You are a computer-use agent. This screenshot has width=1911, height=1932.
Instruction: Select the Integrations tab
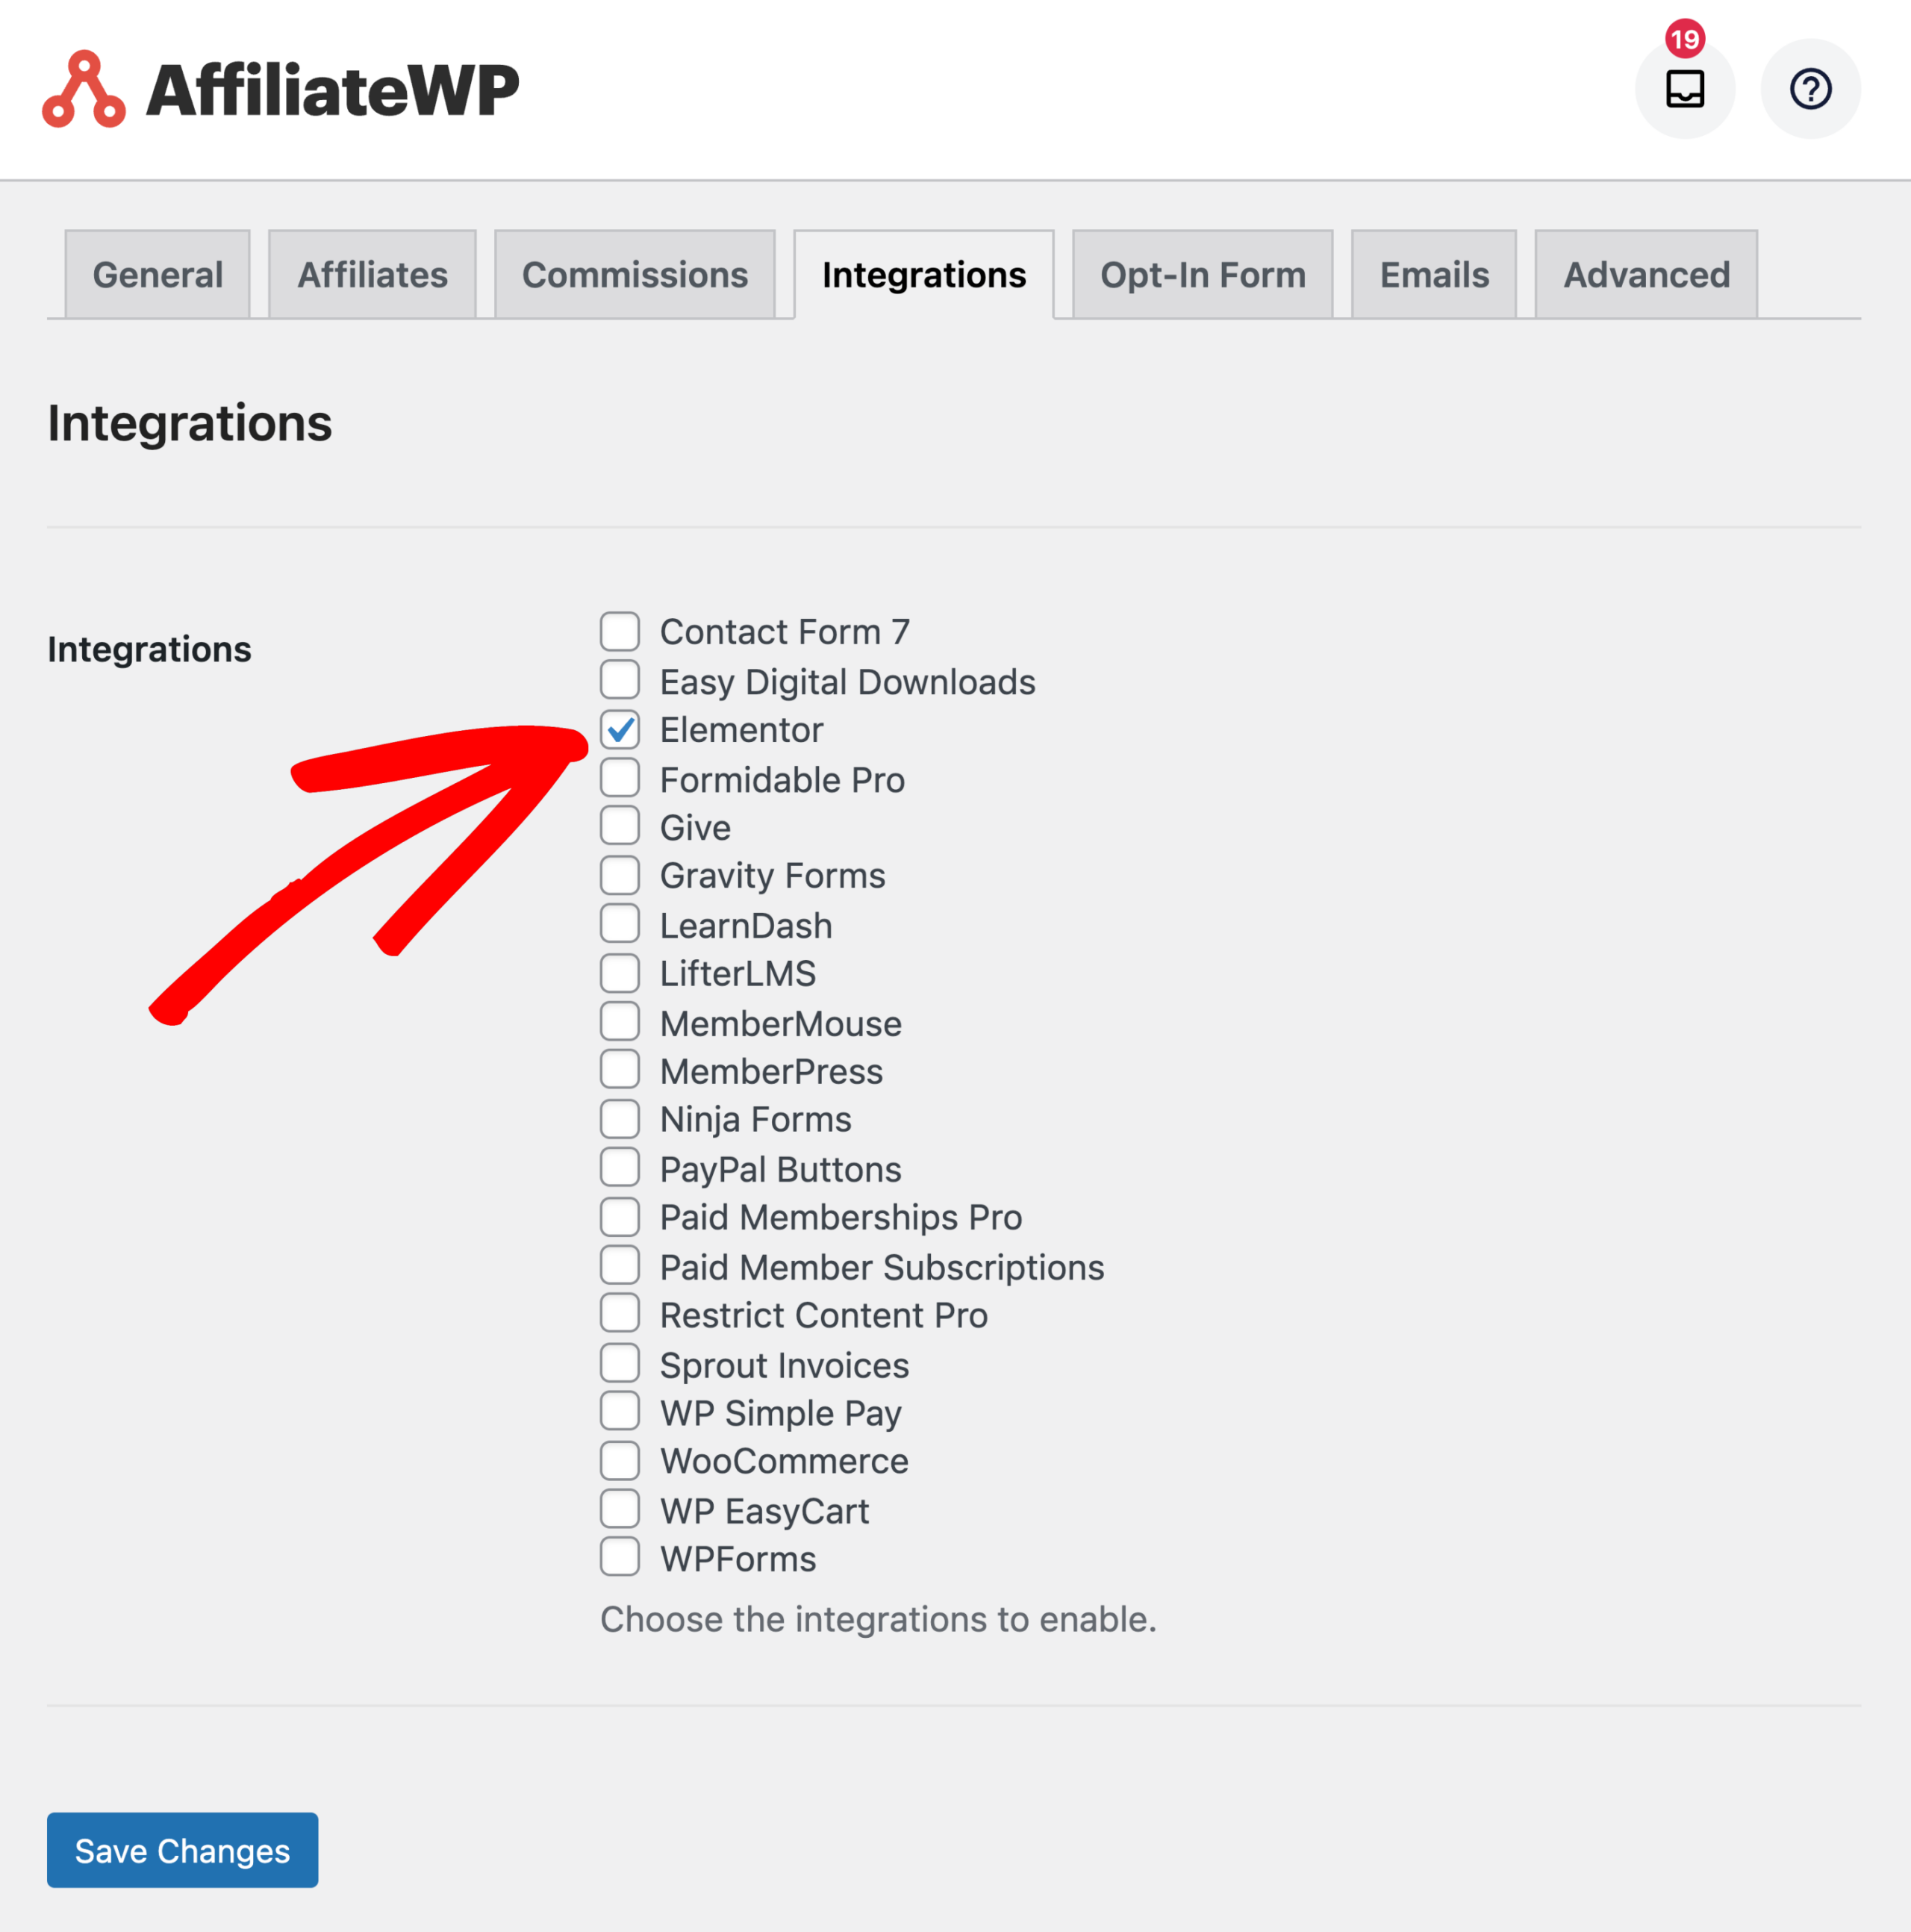click(x=924, y=275)
